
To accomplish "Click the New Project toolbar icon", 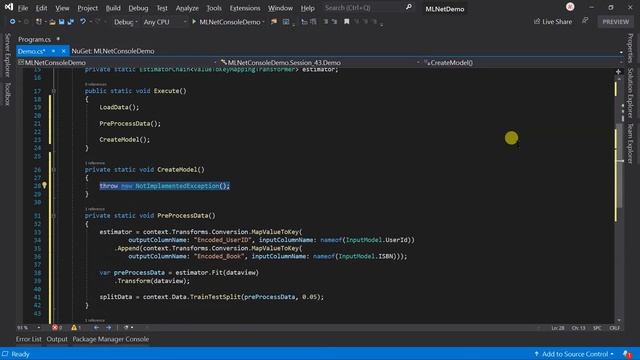I will coord(39,22).
